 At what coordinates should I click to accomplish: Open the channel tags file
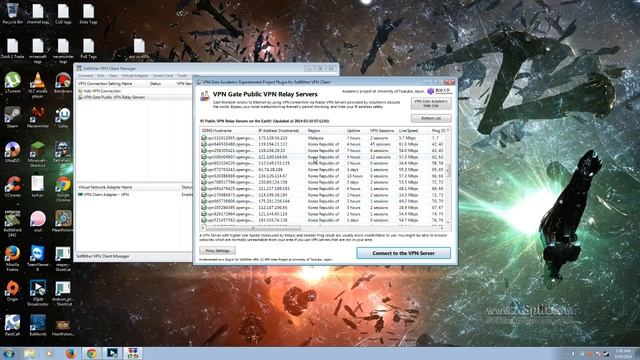[x=38, y=13]
